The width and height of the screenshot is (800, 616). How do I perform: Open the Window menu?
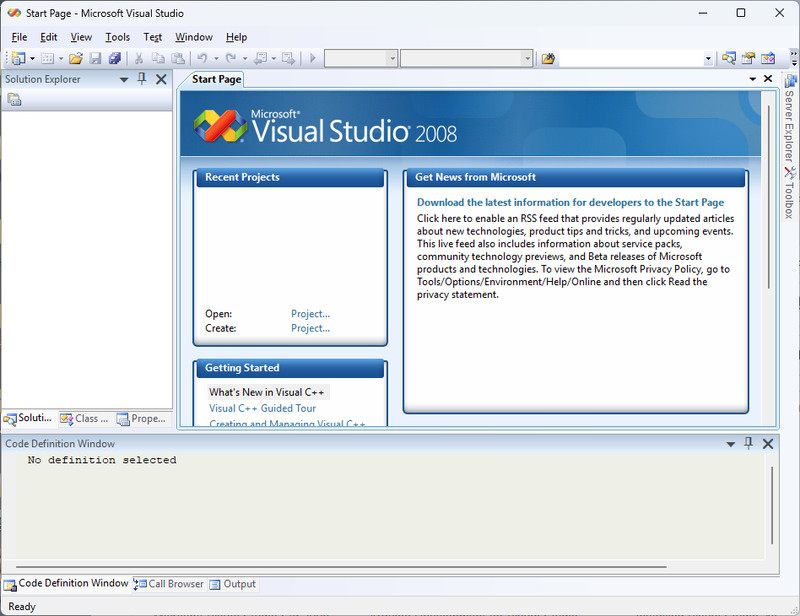point(194,37)
